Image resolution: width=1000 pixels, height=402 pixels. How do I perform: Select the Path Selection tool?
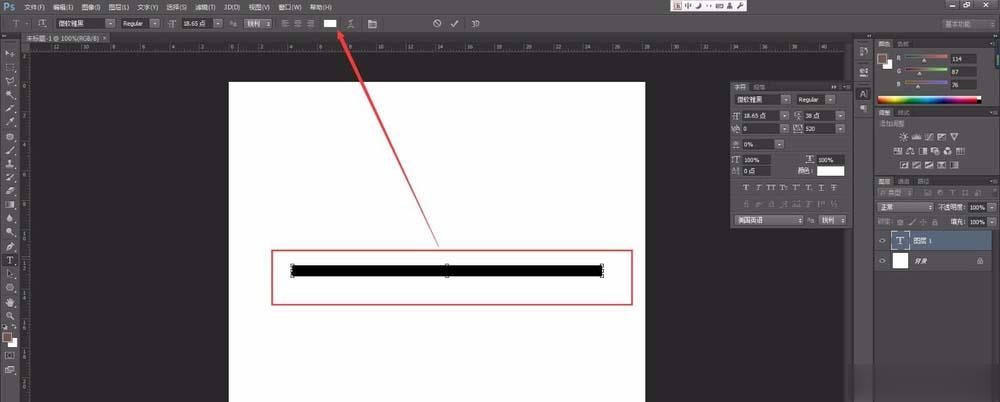tap(10, 274)
